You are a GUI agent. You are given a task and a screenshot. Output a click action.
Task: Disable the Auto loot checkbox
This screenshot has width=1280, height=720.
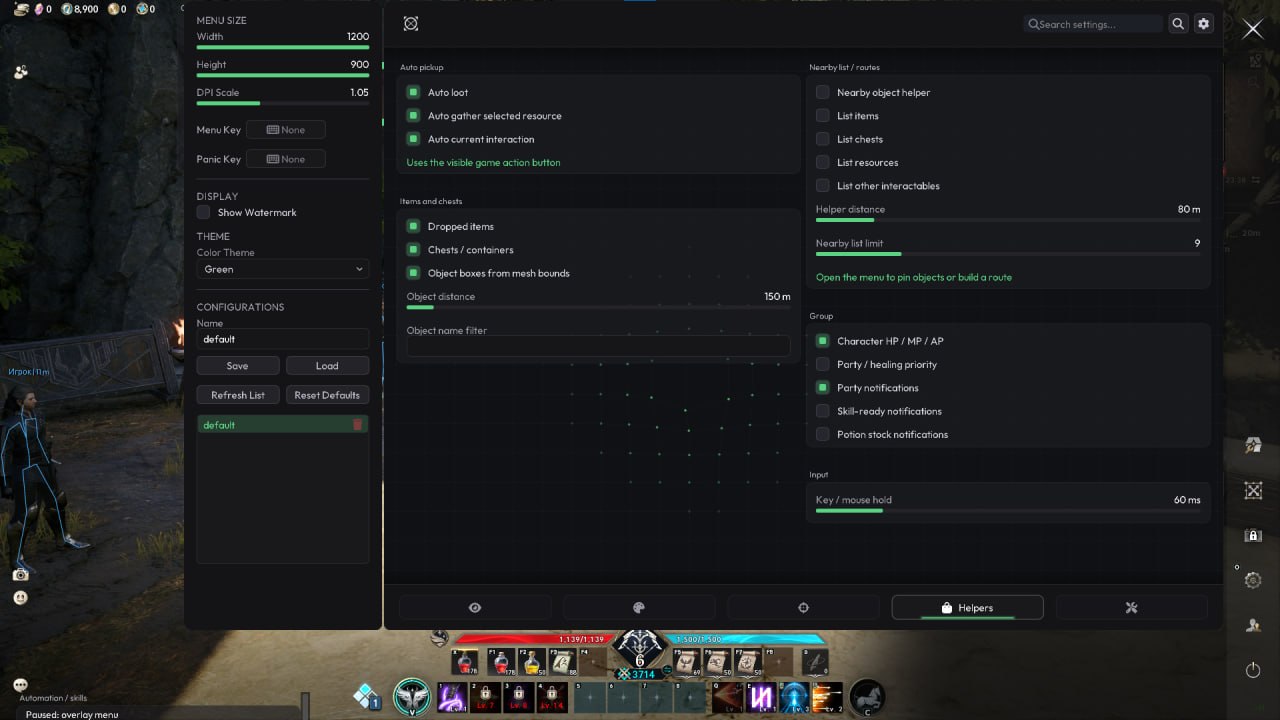click(413, 92)
